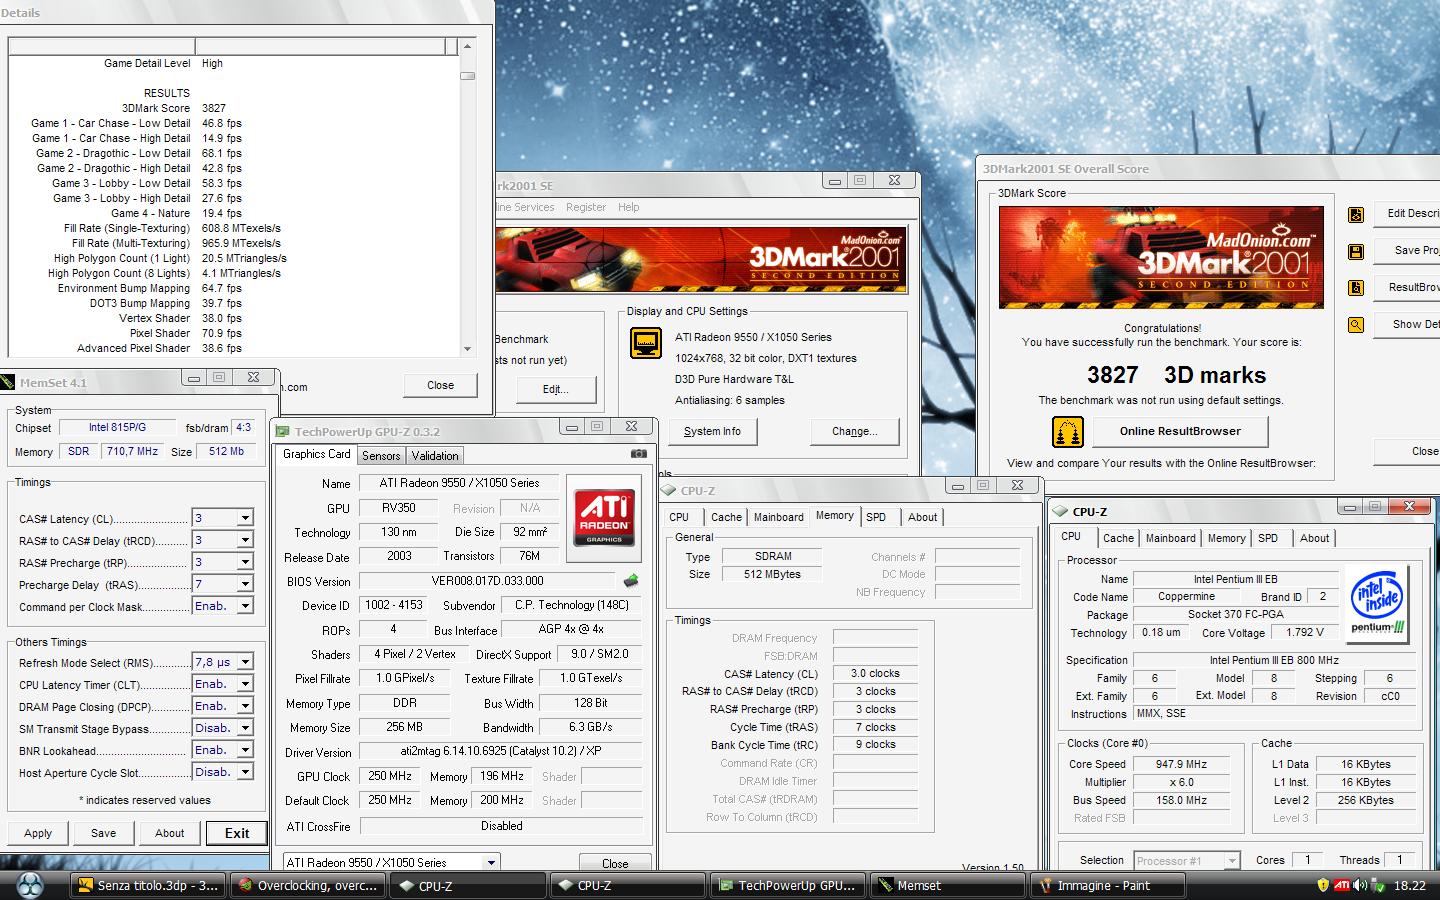This screenshot has height=900, width=1440.
Task: Open Command per Clock Mask dropdown
Action: click(245, 606)
